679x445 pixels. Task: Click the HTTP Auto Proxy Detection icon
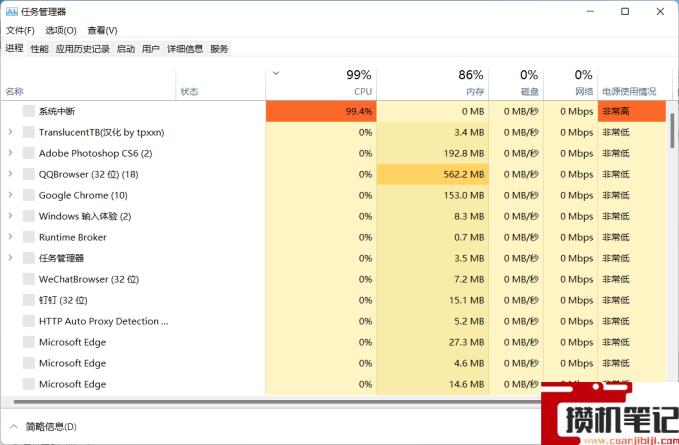pos(29,321)
